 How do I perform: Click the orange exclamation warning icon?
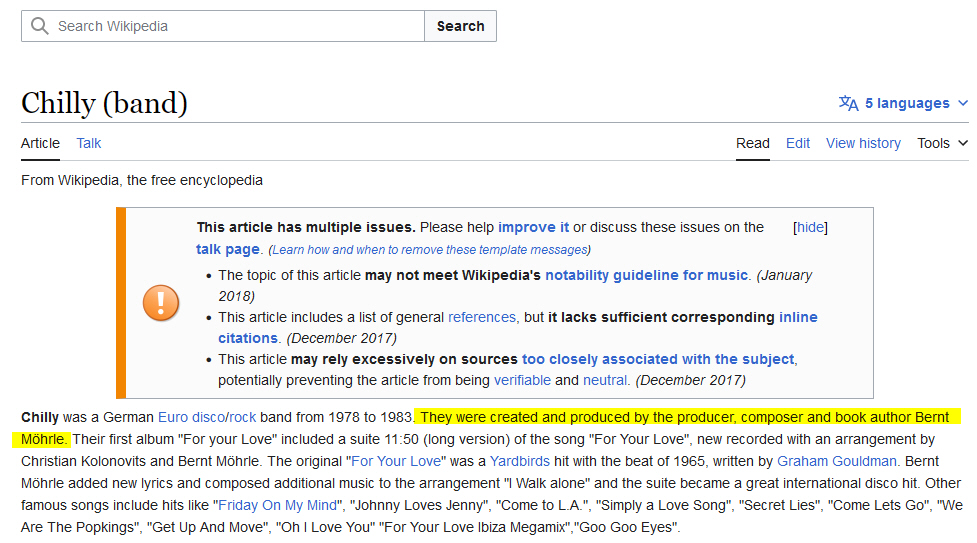[x=161, y=303]
